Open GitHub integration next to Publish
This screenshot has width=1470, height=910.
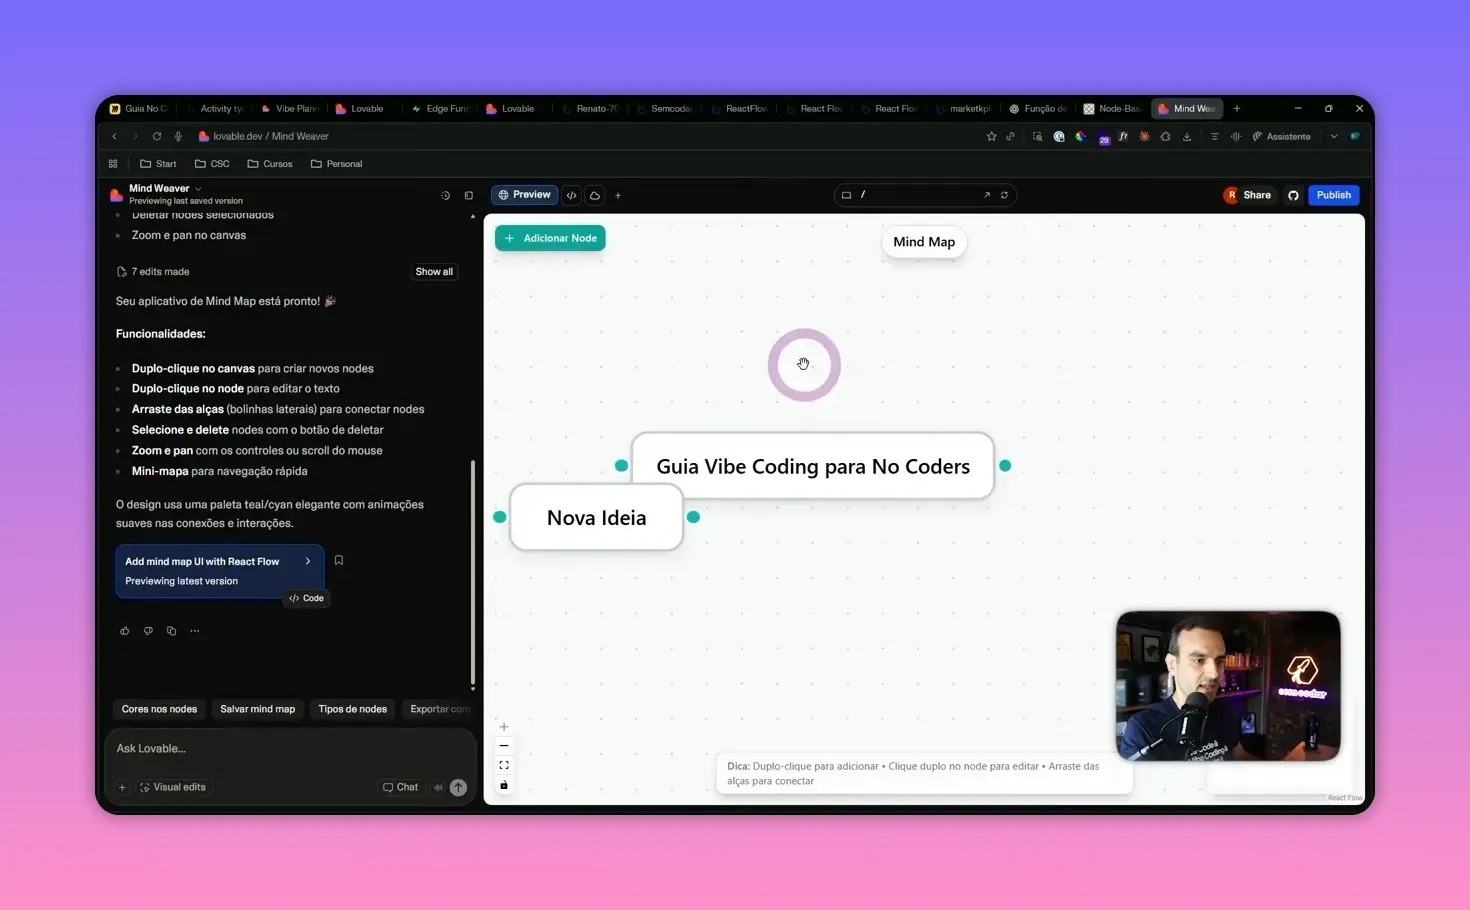[x=1293, y=195]
